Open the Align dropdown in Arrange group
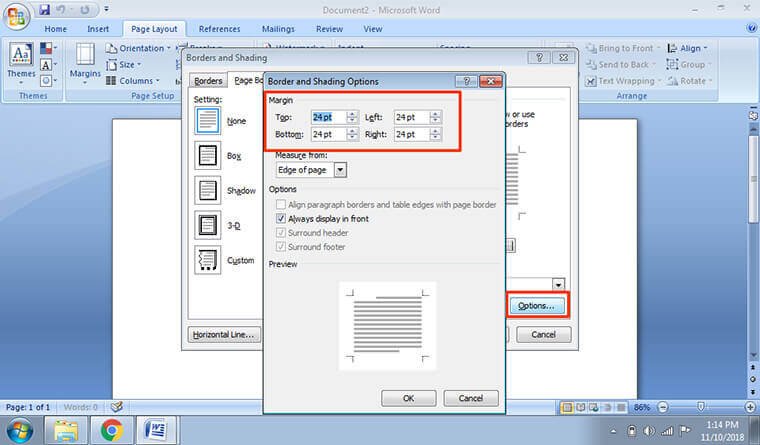Screen dimensions: 760x445 [x=687, y=48]
